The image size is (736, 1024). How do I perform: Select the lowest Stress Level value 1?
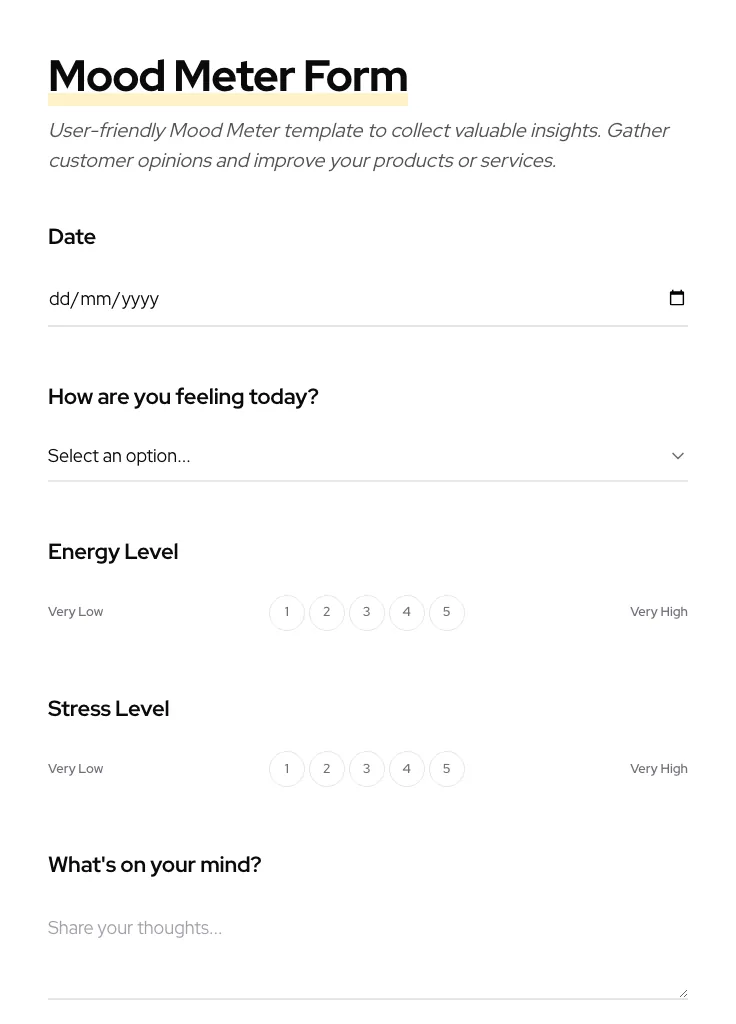[x=287, y=768]
